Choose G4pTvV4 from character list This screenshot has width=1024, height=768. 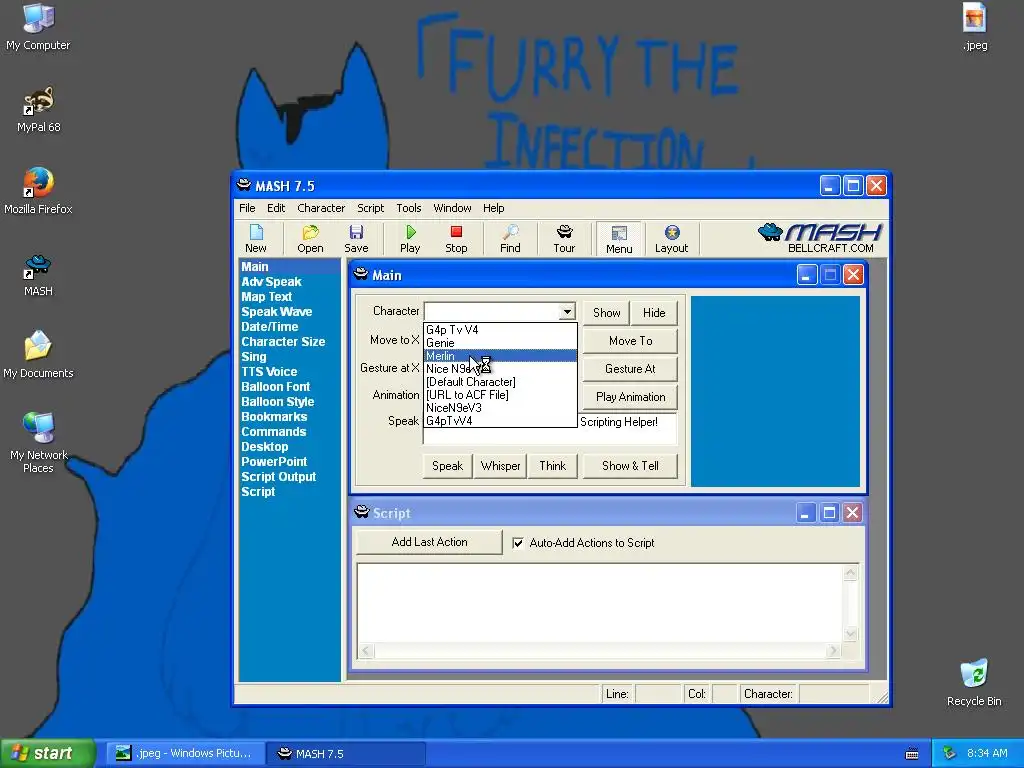tap(500, 421)
